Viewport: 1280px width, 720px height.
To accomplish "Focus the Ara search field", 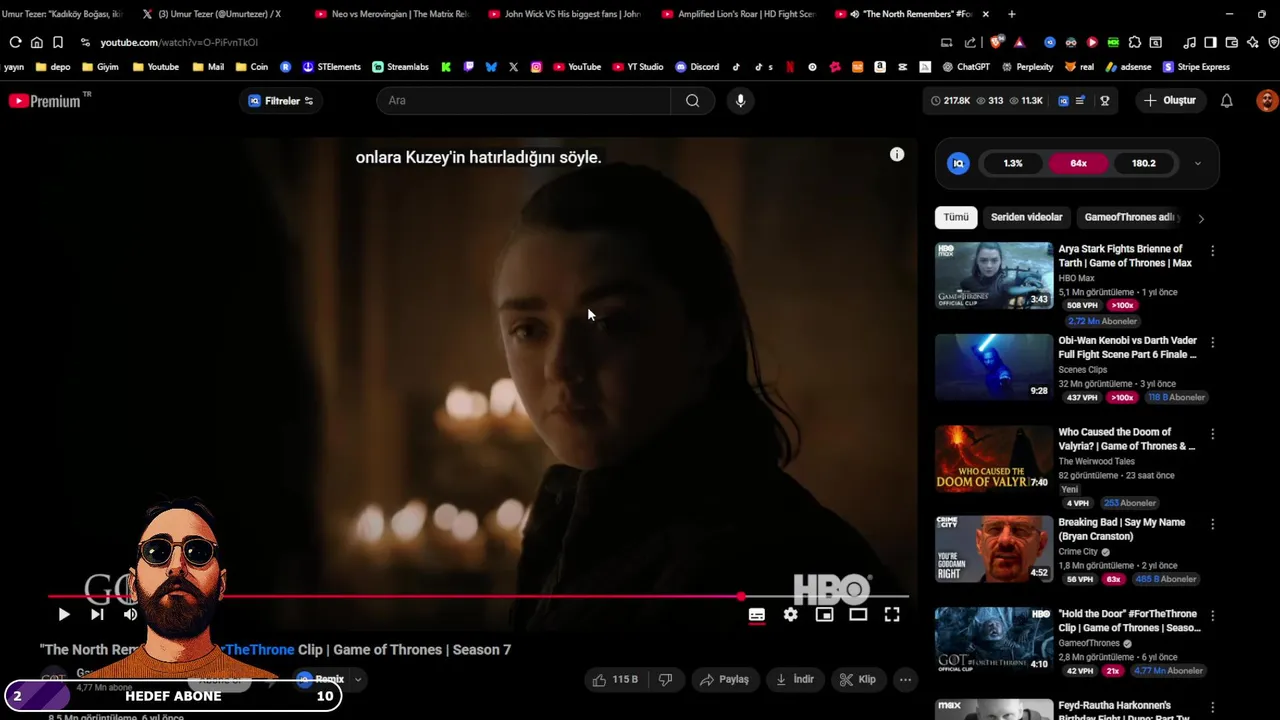I will click(524, 100).
